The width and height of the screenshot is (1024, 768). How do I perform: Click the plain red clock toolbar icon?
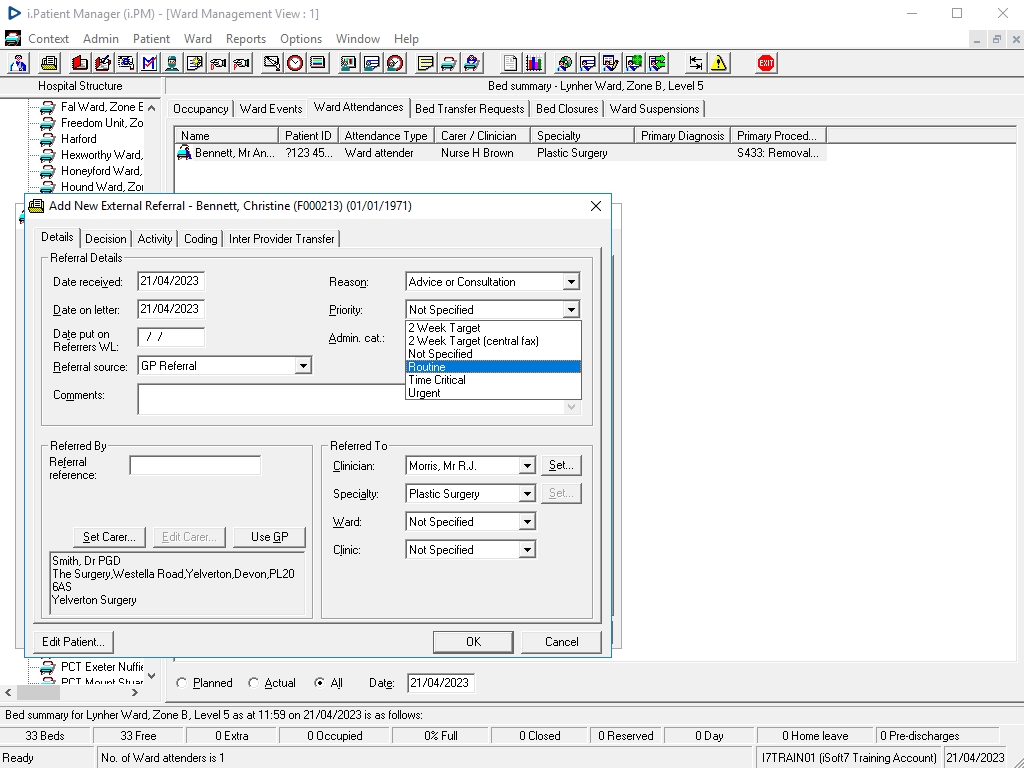[295, 63]
